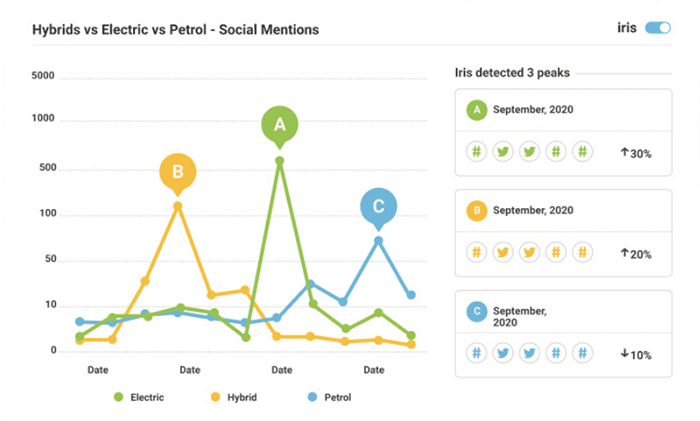The height and width of the screenshot is (421, 700).
Task: Toggle the Hybrid series in the legend
Action: pyautogui.click(x=233, y=397)
